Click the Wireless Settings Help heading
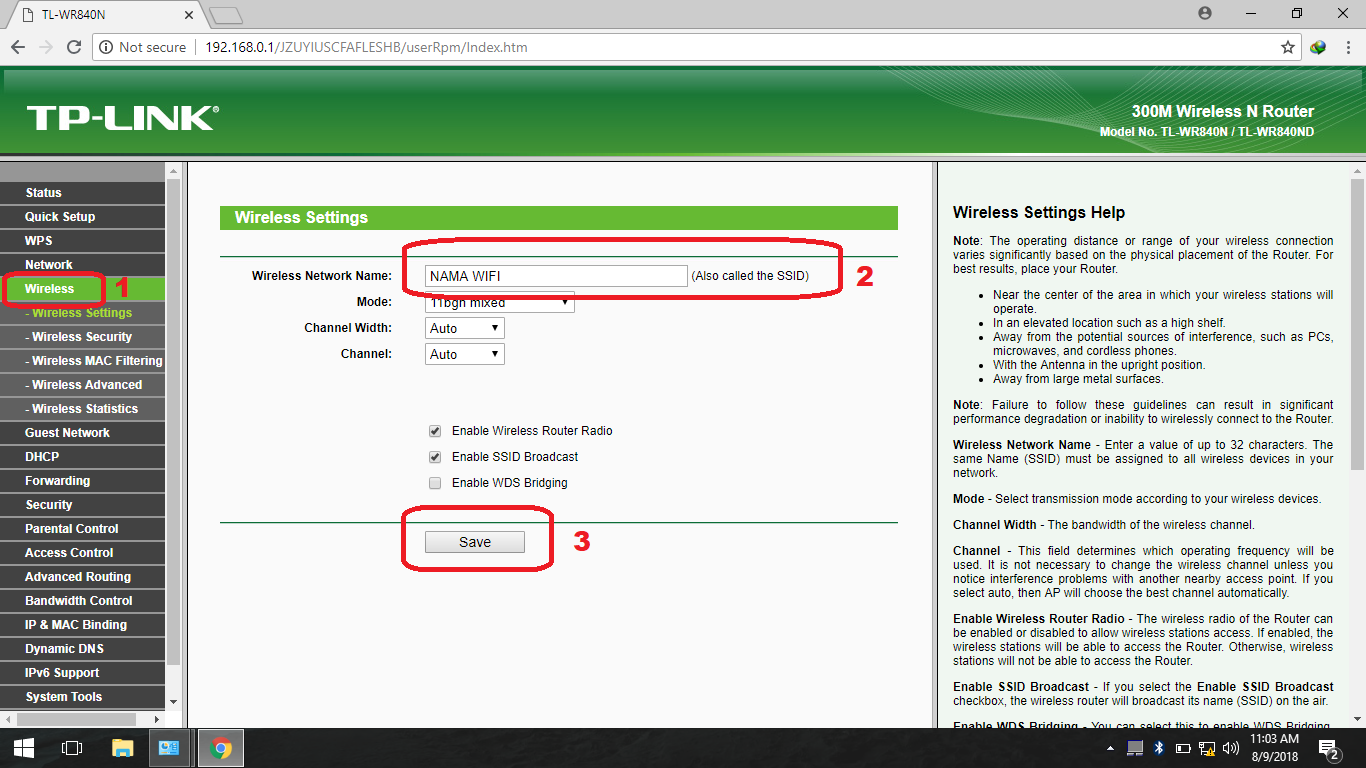This screenshot has height=768, width=1366. click(1039, 212)
